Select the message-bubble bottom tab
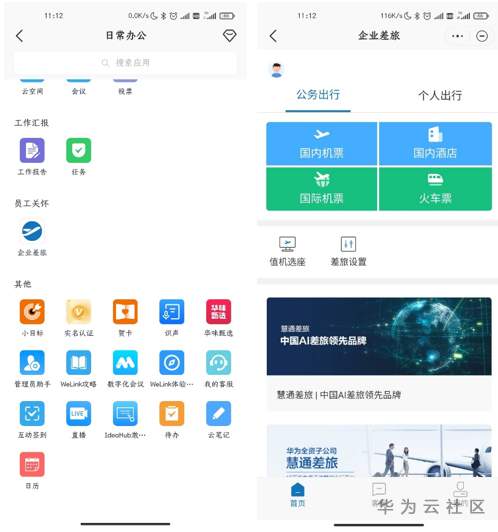This screenshot has height=532, width=498. [379, 494]
